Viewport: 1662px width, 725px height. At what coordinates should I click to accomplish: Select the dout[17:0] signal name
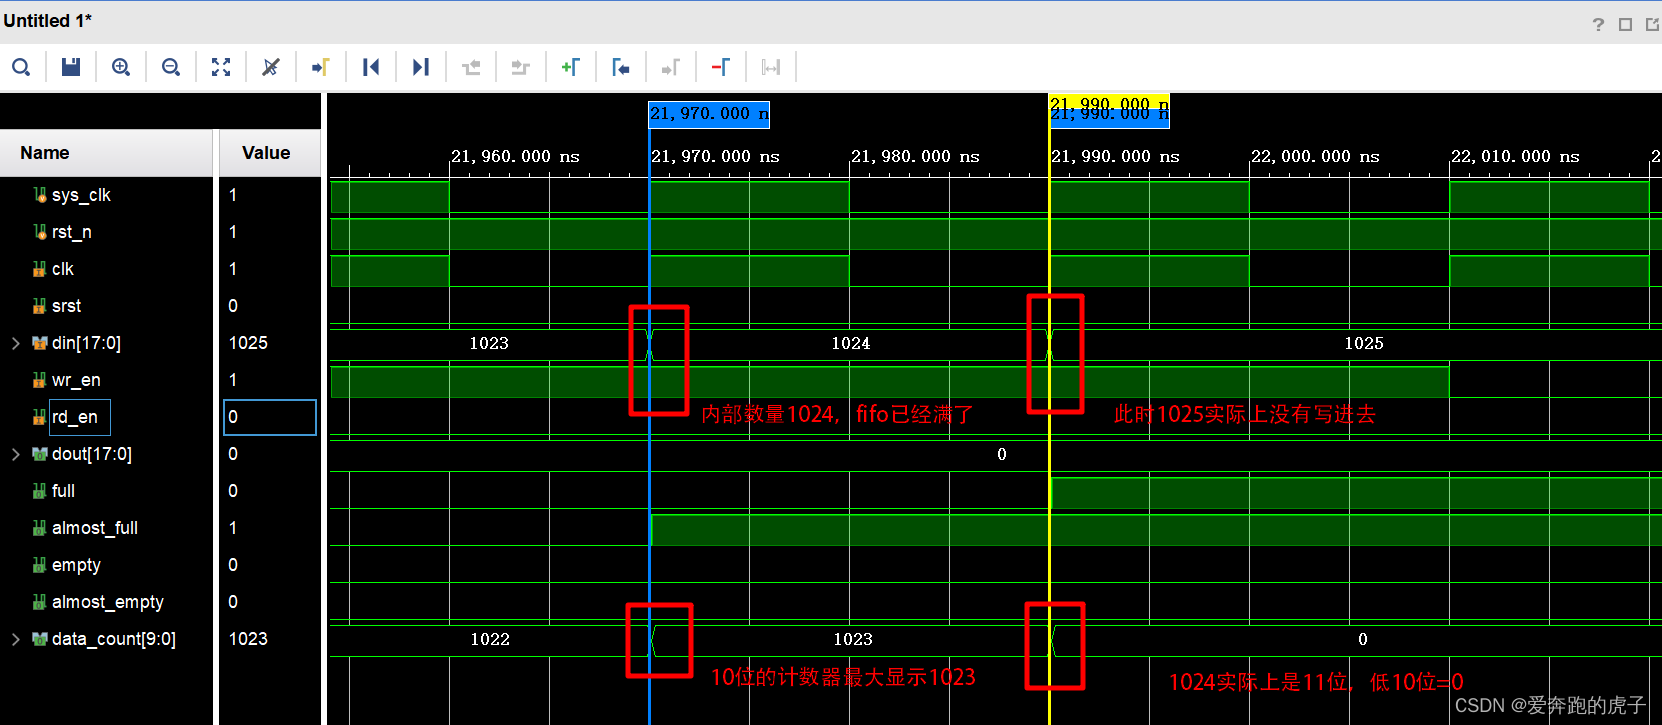[92, 454]
